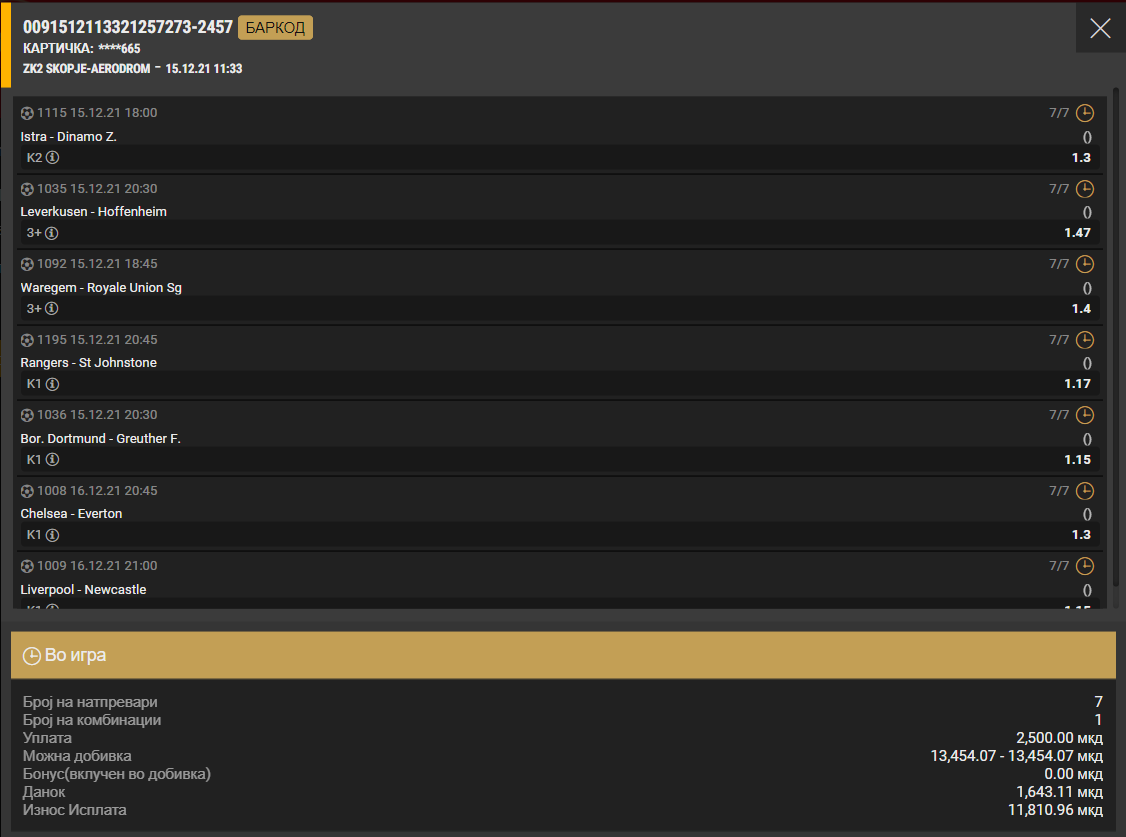Click info icon for Waregem 3+ bet

52,309
